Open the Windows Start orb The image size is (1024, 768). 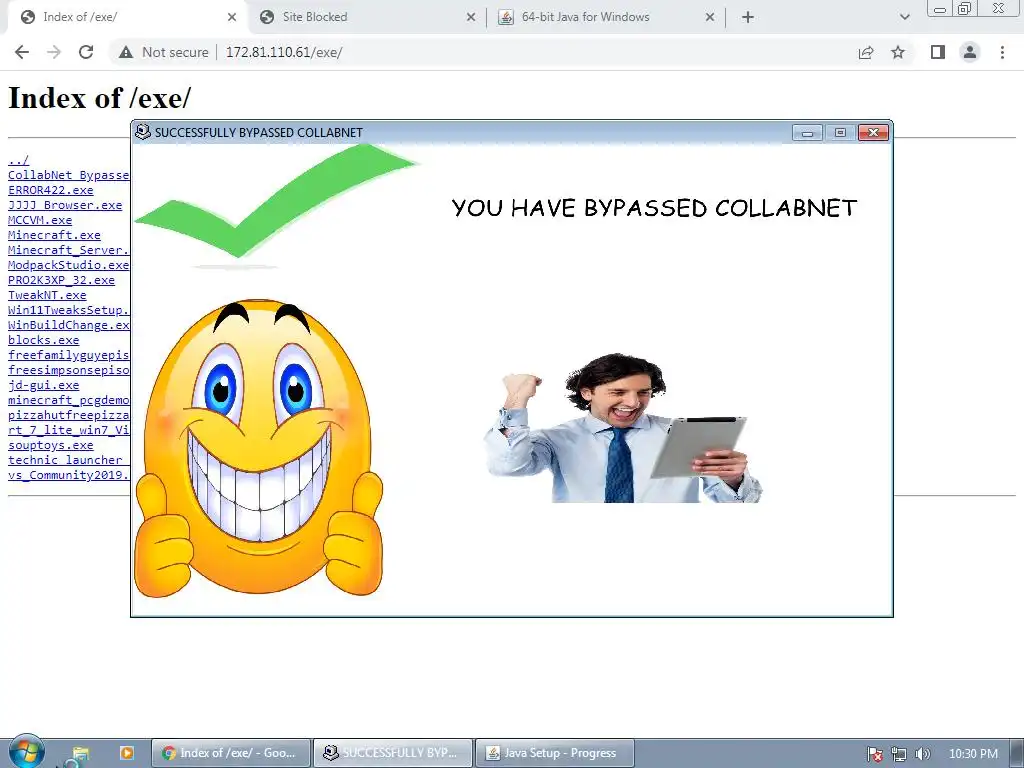[26, 752]
